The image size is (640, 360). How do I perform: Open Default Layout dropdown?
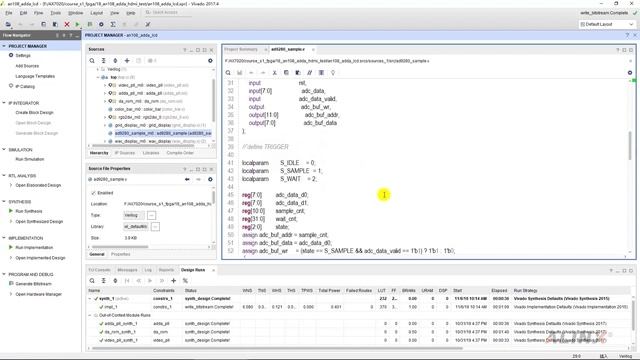coord(607,24)
